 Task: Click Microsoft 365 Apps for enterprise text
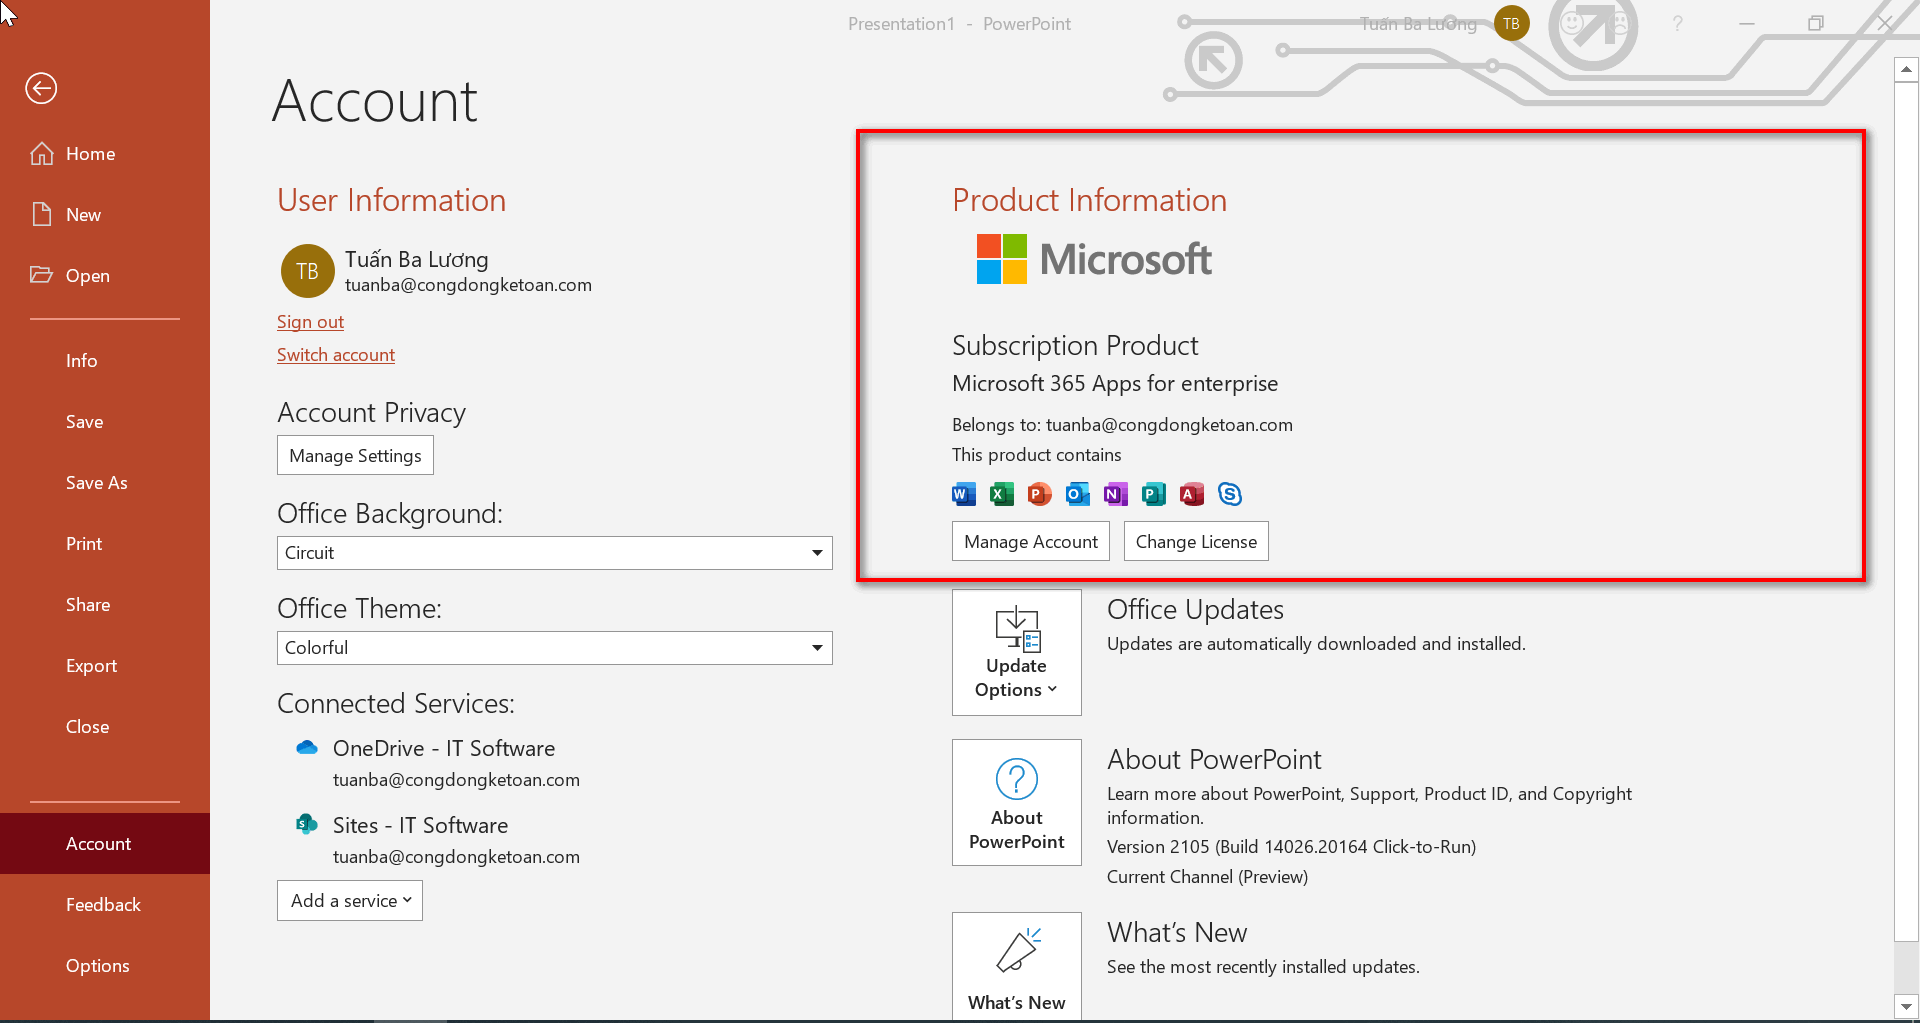click(1115, 384)
